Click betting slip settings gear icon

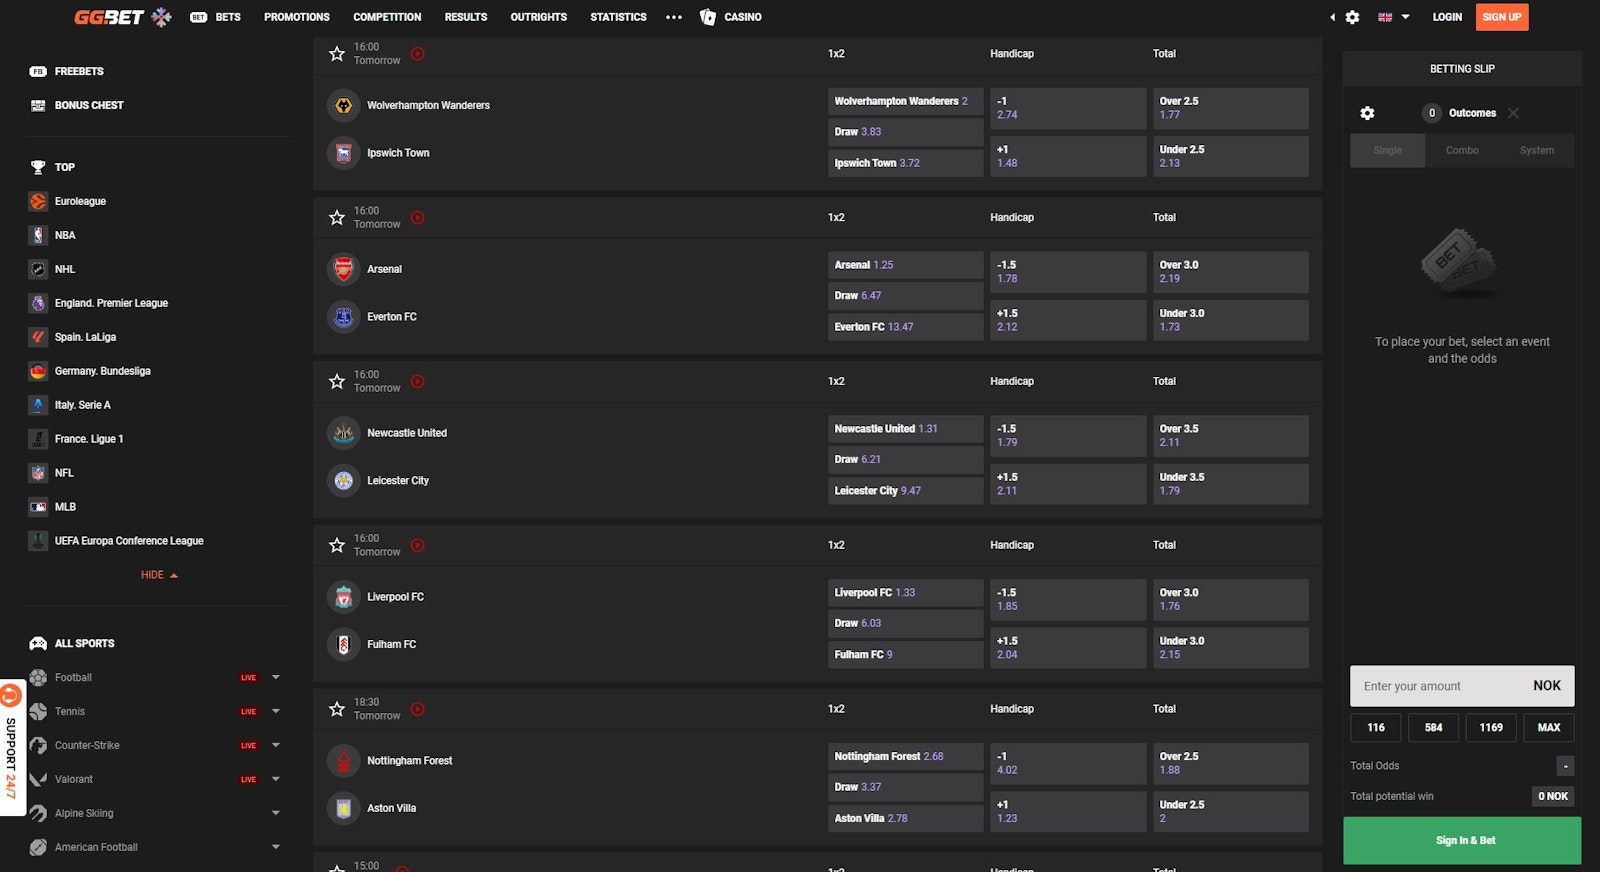pos(1367,113)
